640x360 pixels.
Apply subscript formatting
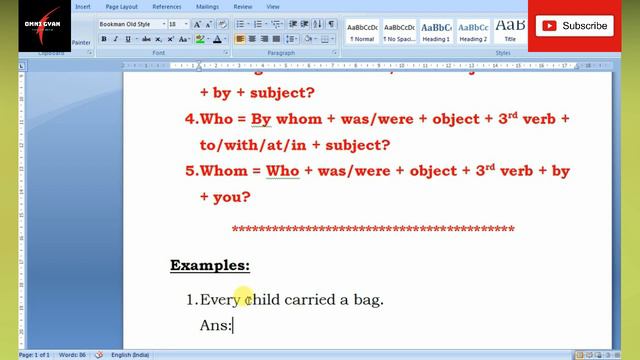click(x=158, y=39)
